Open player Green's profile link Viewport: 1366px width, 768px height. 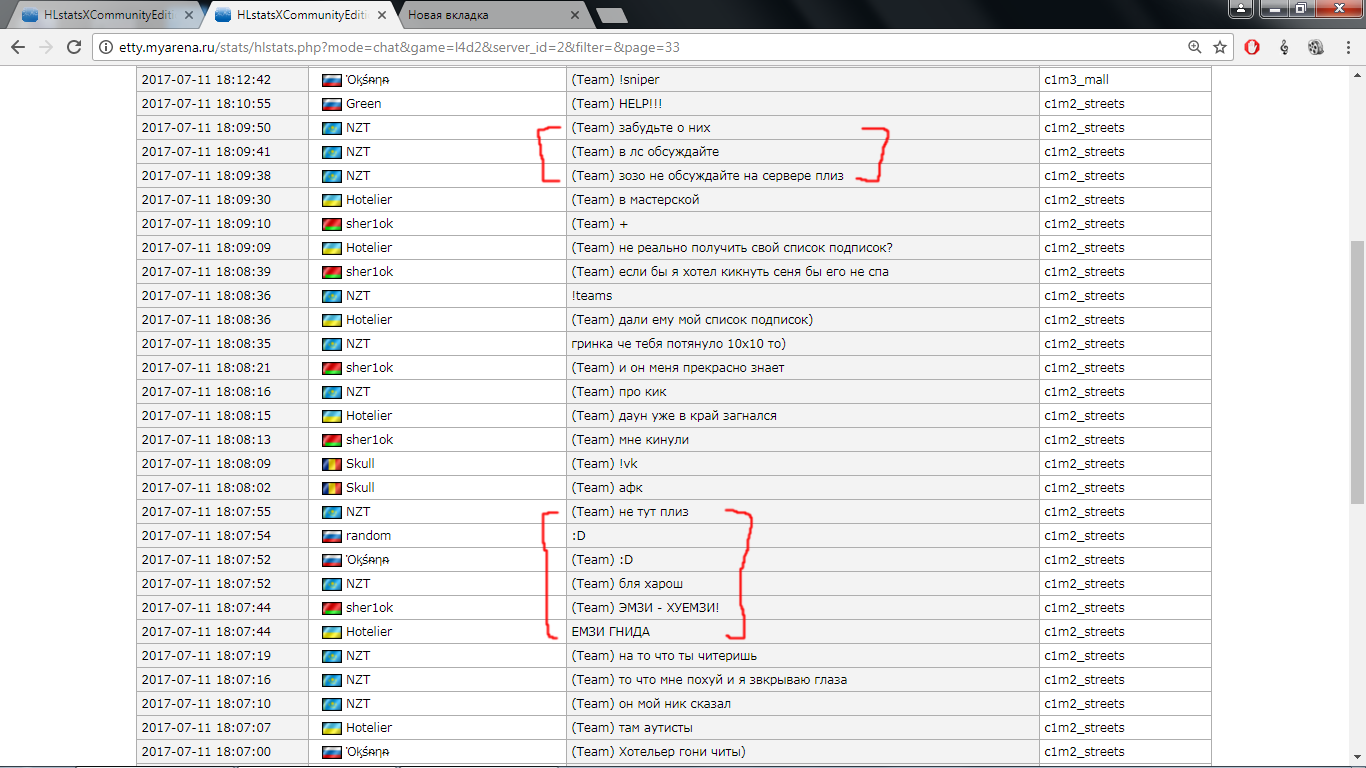click(363, 104)
